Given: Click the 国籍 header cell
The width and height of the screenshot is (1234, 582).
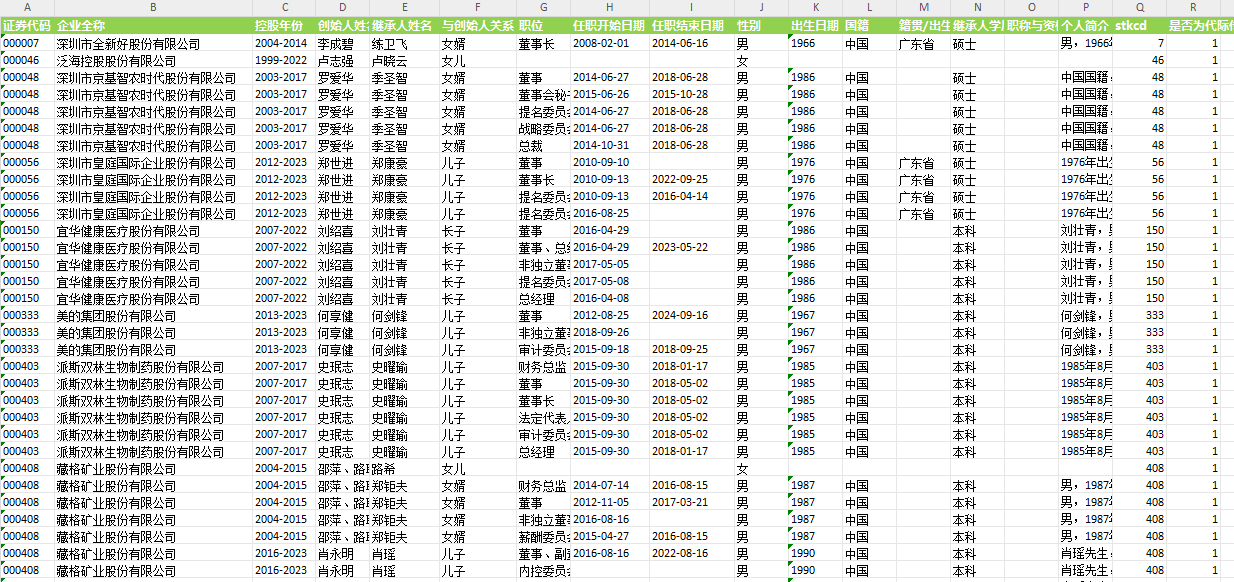Looking at the screenshot, I should [x=869, y=24].
